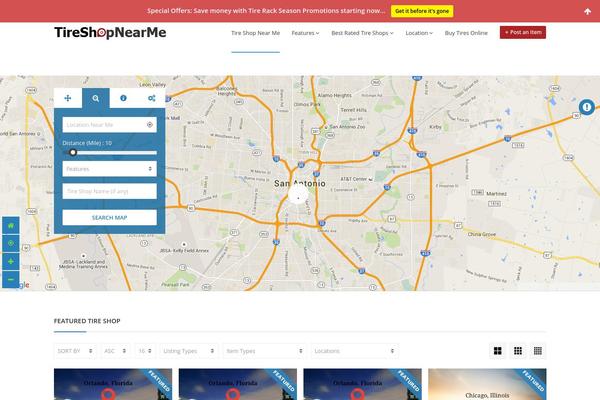Screen dimensions: 600x400
Task: Click the home map control icon
Action: point(11,225)
